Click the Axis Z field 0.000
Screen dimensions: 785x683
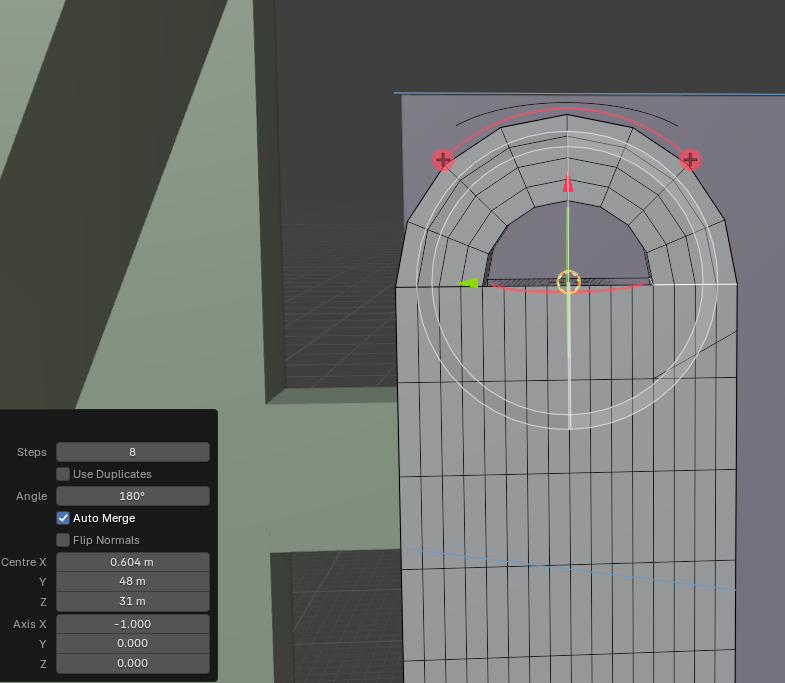coord(133,663)
